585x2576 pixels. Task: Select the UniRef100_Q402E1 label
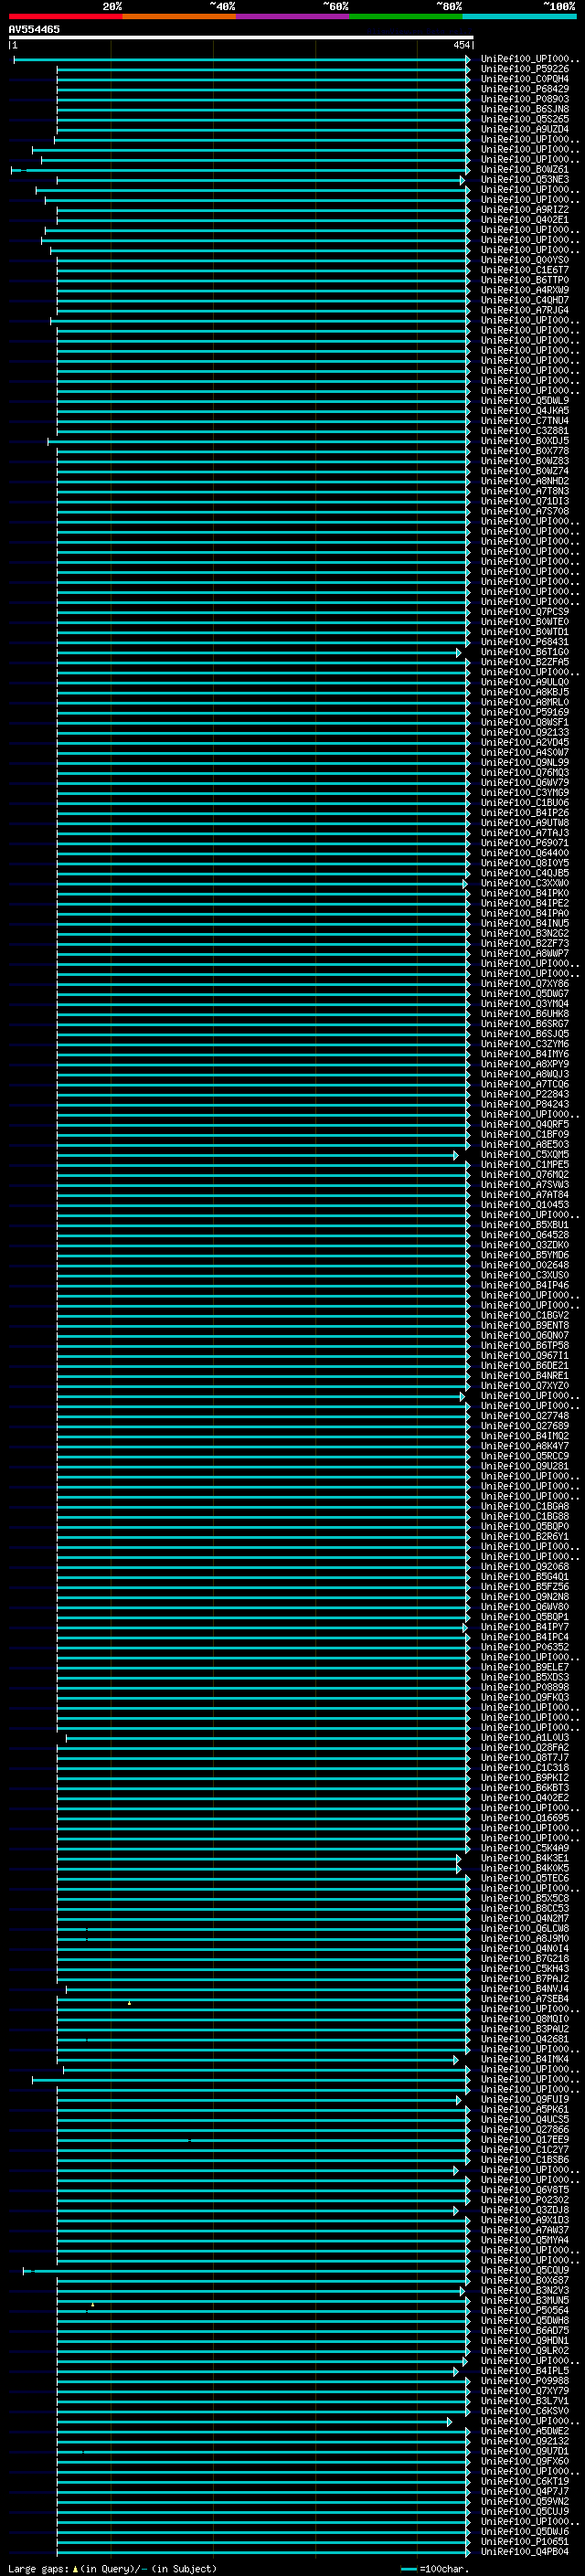(x=525, y=220)
